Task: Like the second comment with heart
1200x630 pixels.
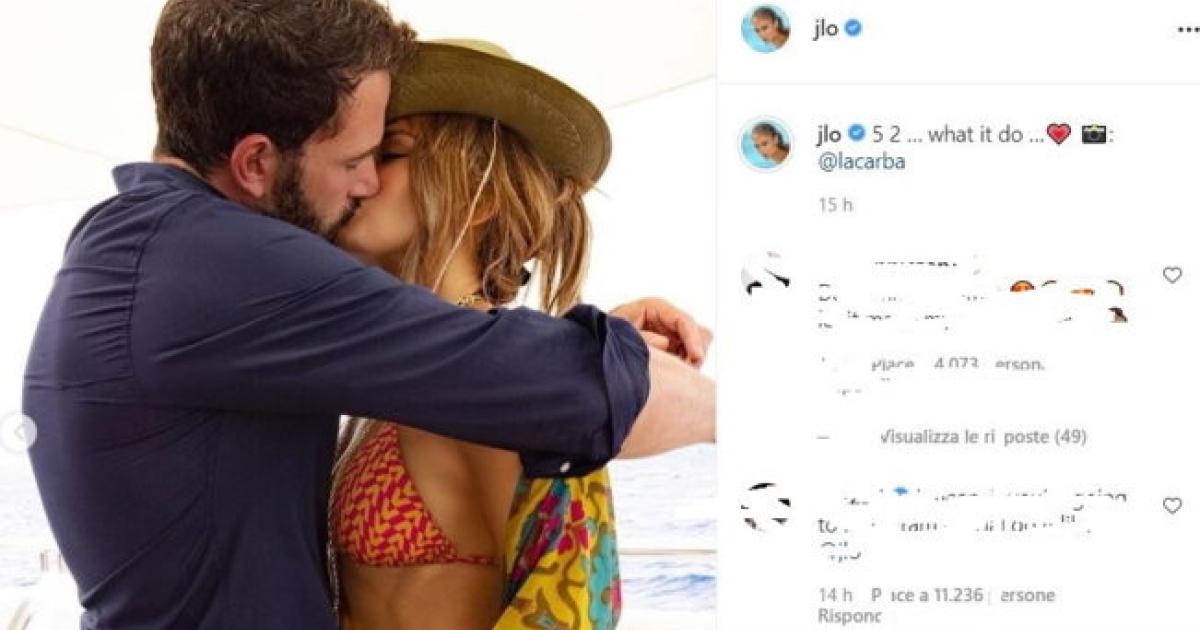Action: (1172, 506)
